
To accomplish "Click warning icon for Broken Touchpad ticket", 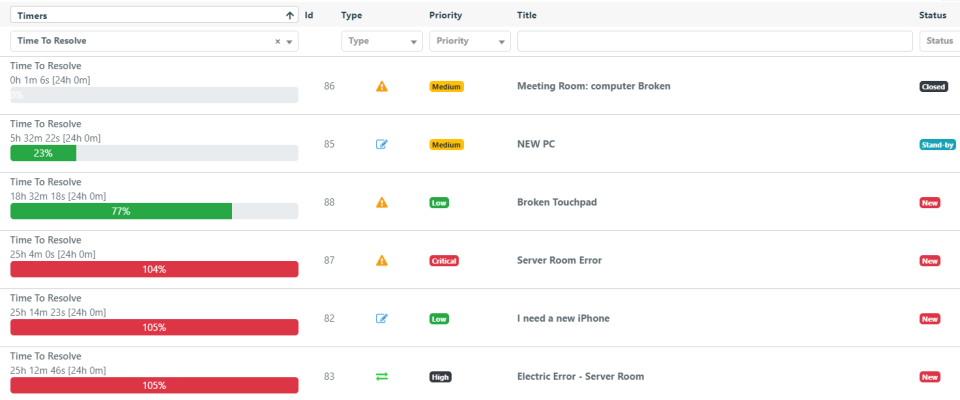I will [381, 203].
